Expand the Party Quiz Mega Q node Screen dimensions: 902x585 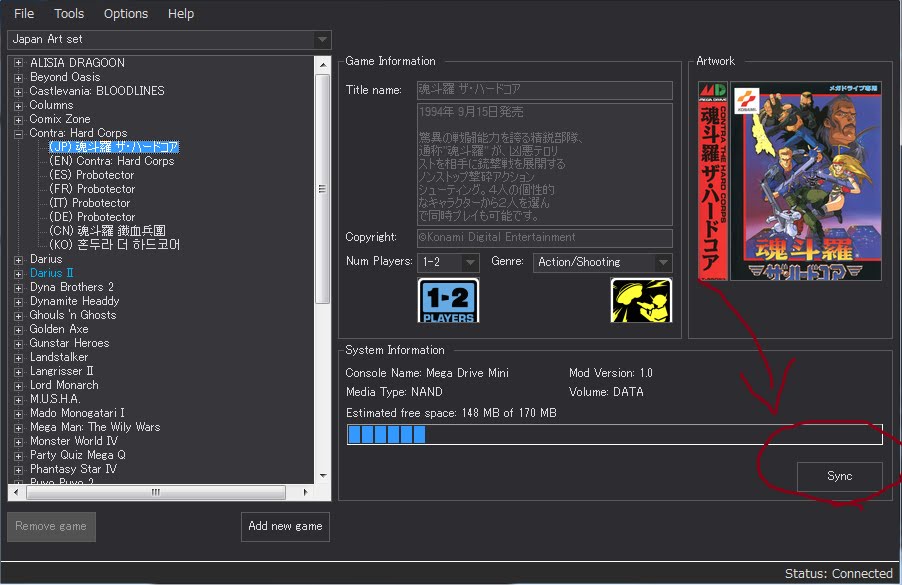pos(18,456)
